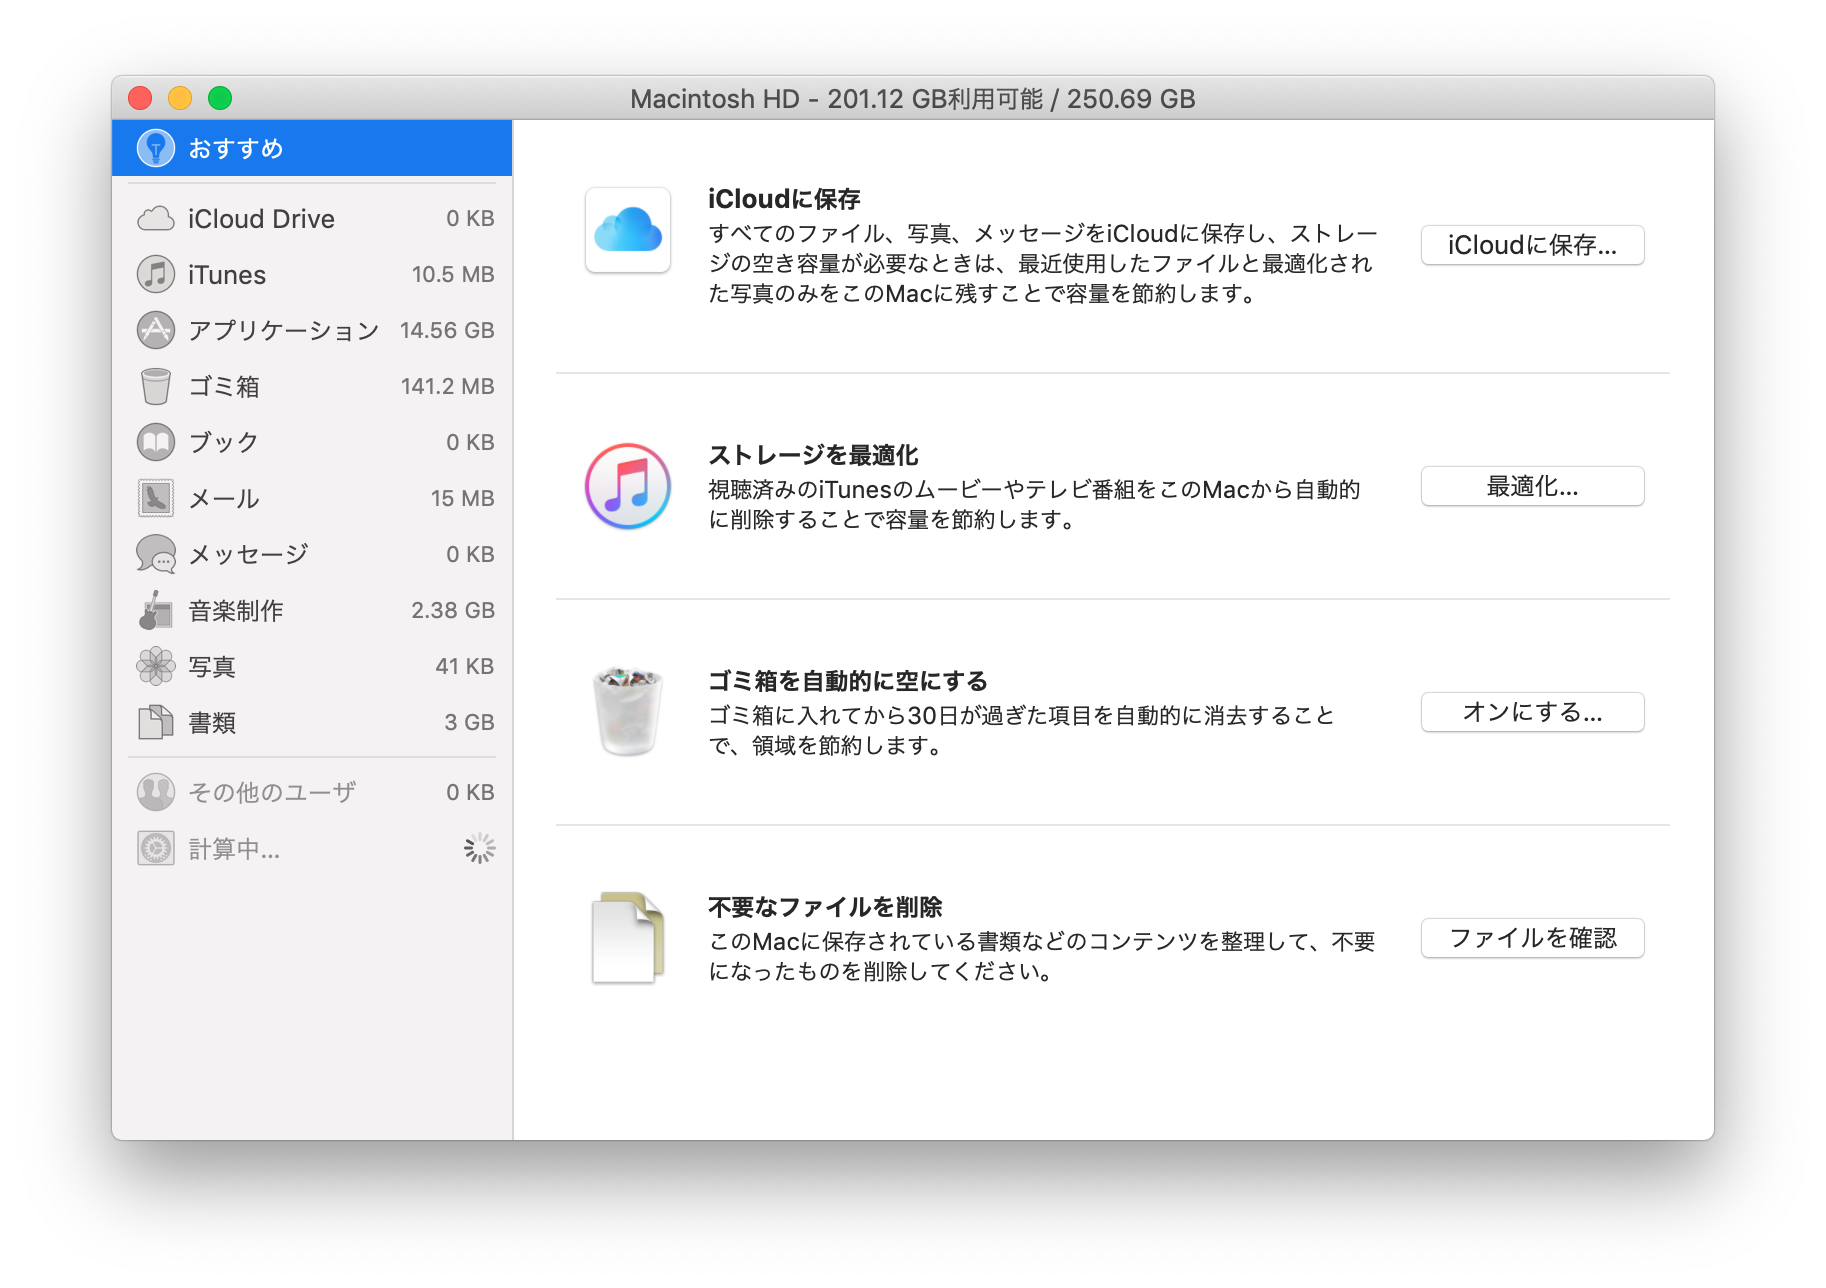This screenshot has height=1288, width=1826.
Task: Click the iTunes music note sidebar icon
Action: pyautogui.click(x=156, y=274)
